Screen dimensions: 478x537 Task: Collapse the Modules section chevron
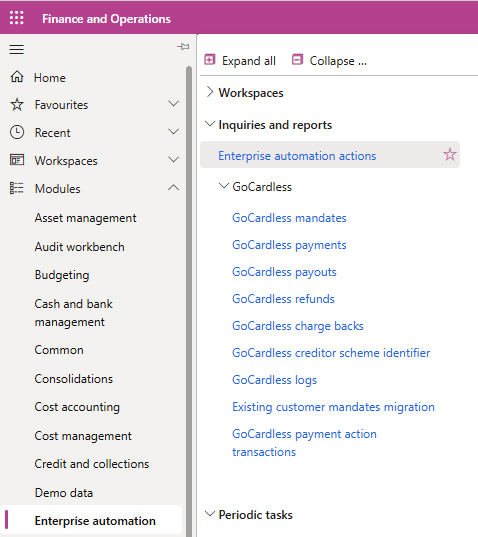point(174,187)
